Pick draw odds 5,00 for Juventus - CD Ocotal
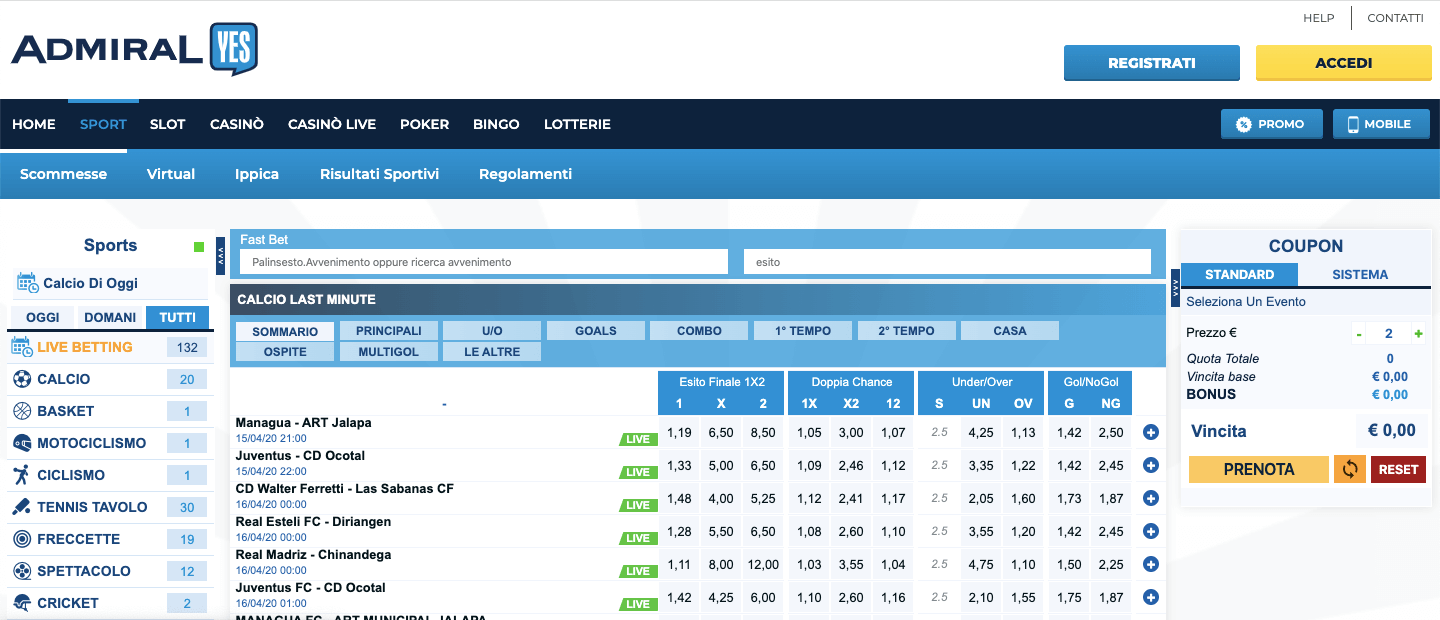The width and height of the screenshot is (1440, 620). click(x=721, y=466)
